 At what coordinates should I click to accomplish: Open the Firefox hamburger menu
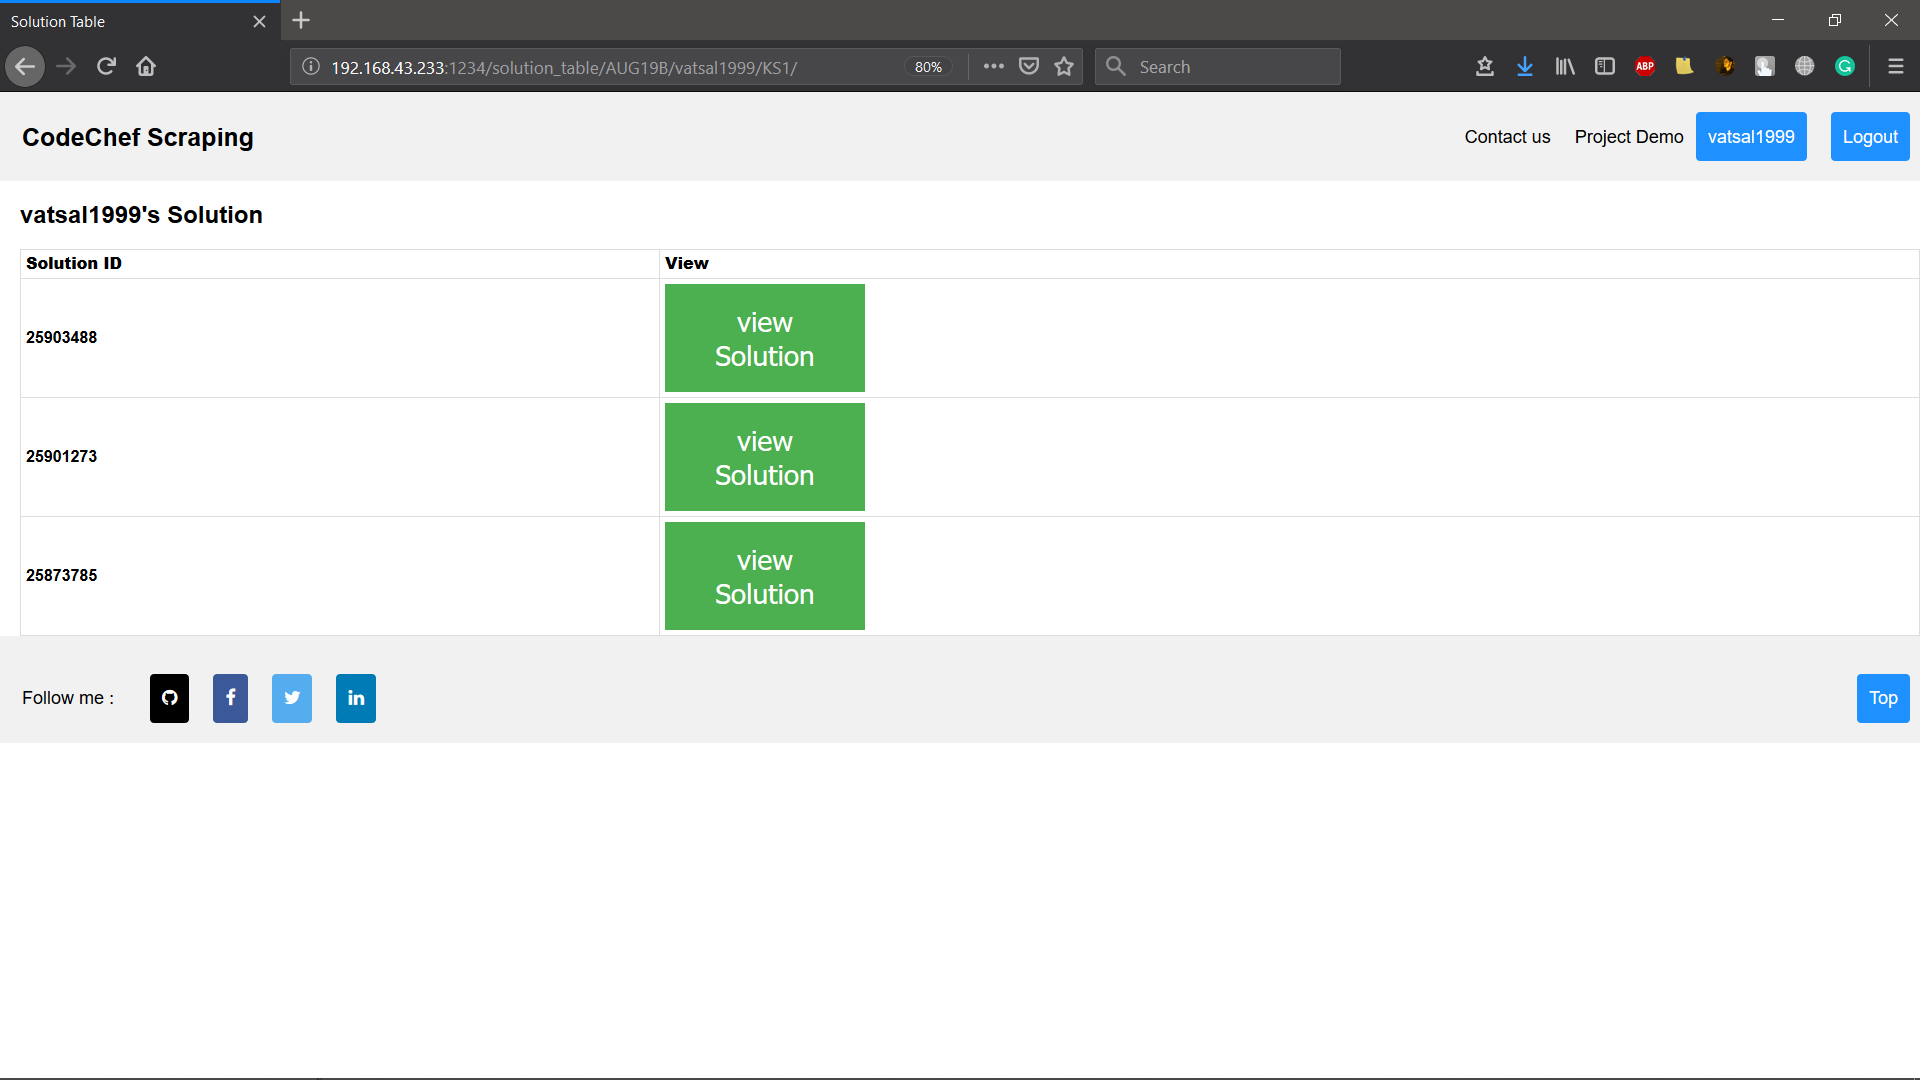point(1895,66)
